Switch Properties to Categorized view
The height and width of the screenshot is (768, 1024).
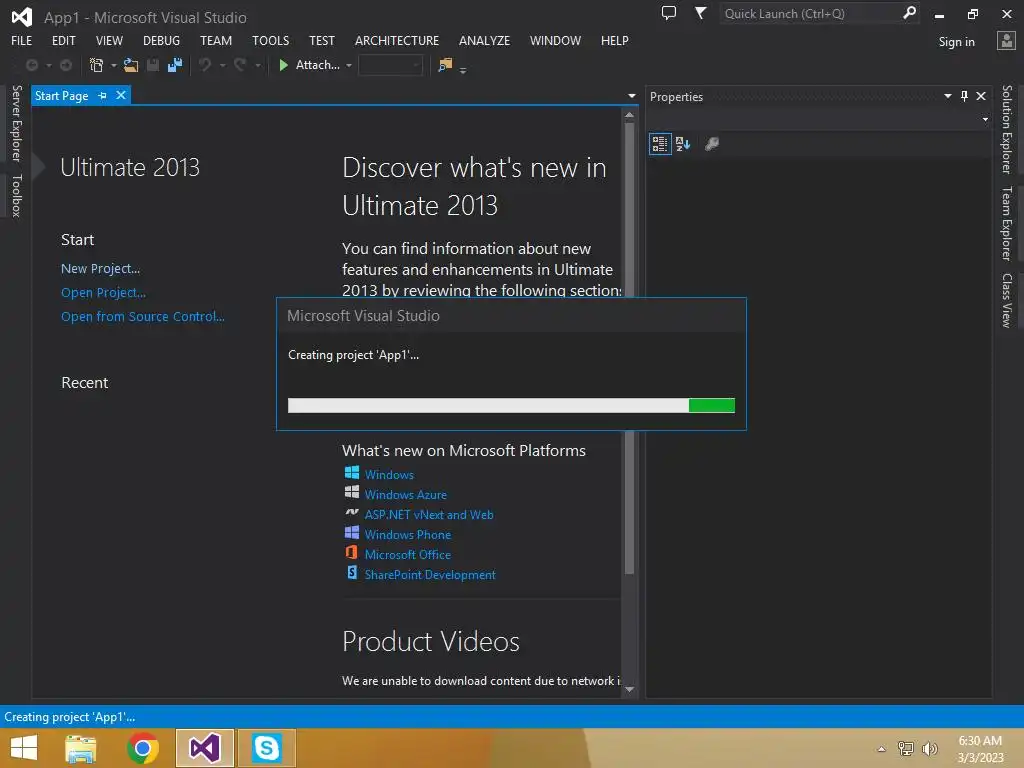pyautogui.click(x=660, y=144)
